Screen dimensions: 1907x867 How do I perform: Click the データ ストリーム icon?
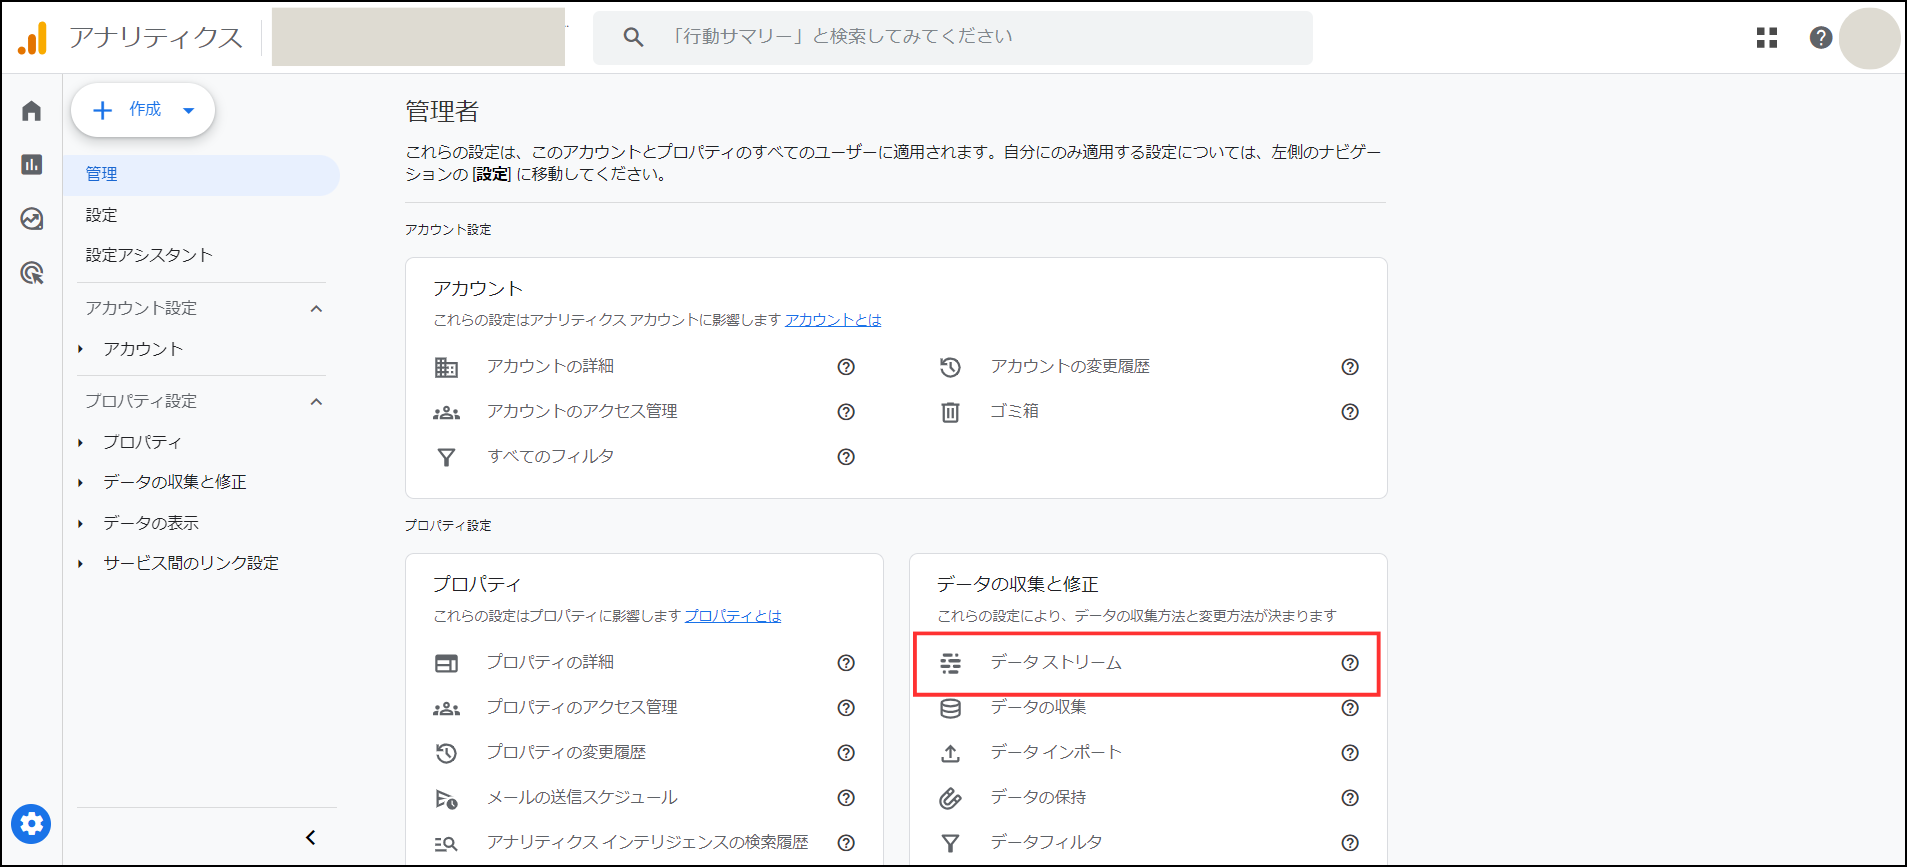coord(950,663)
